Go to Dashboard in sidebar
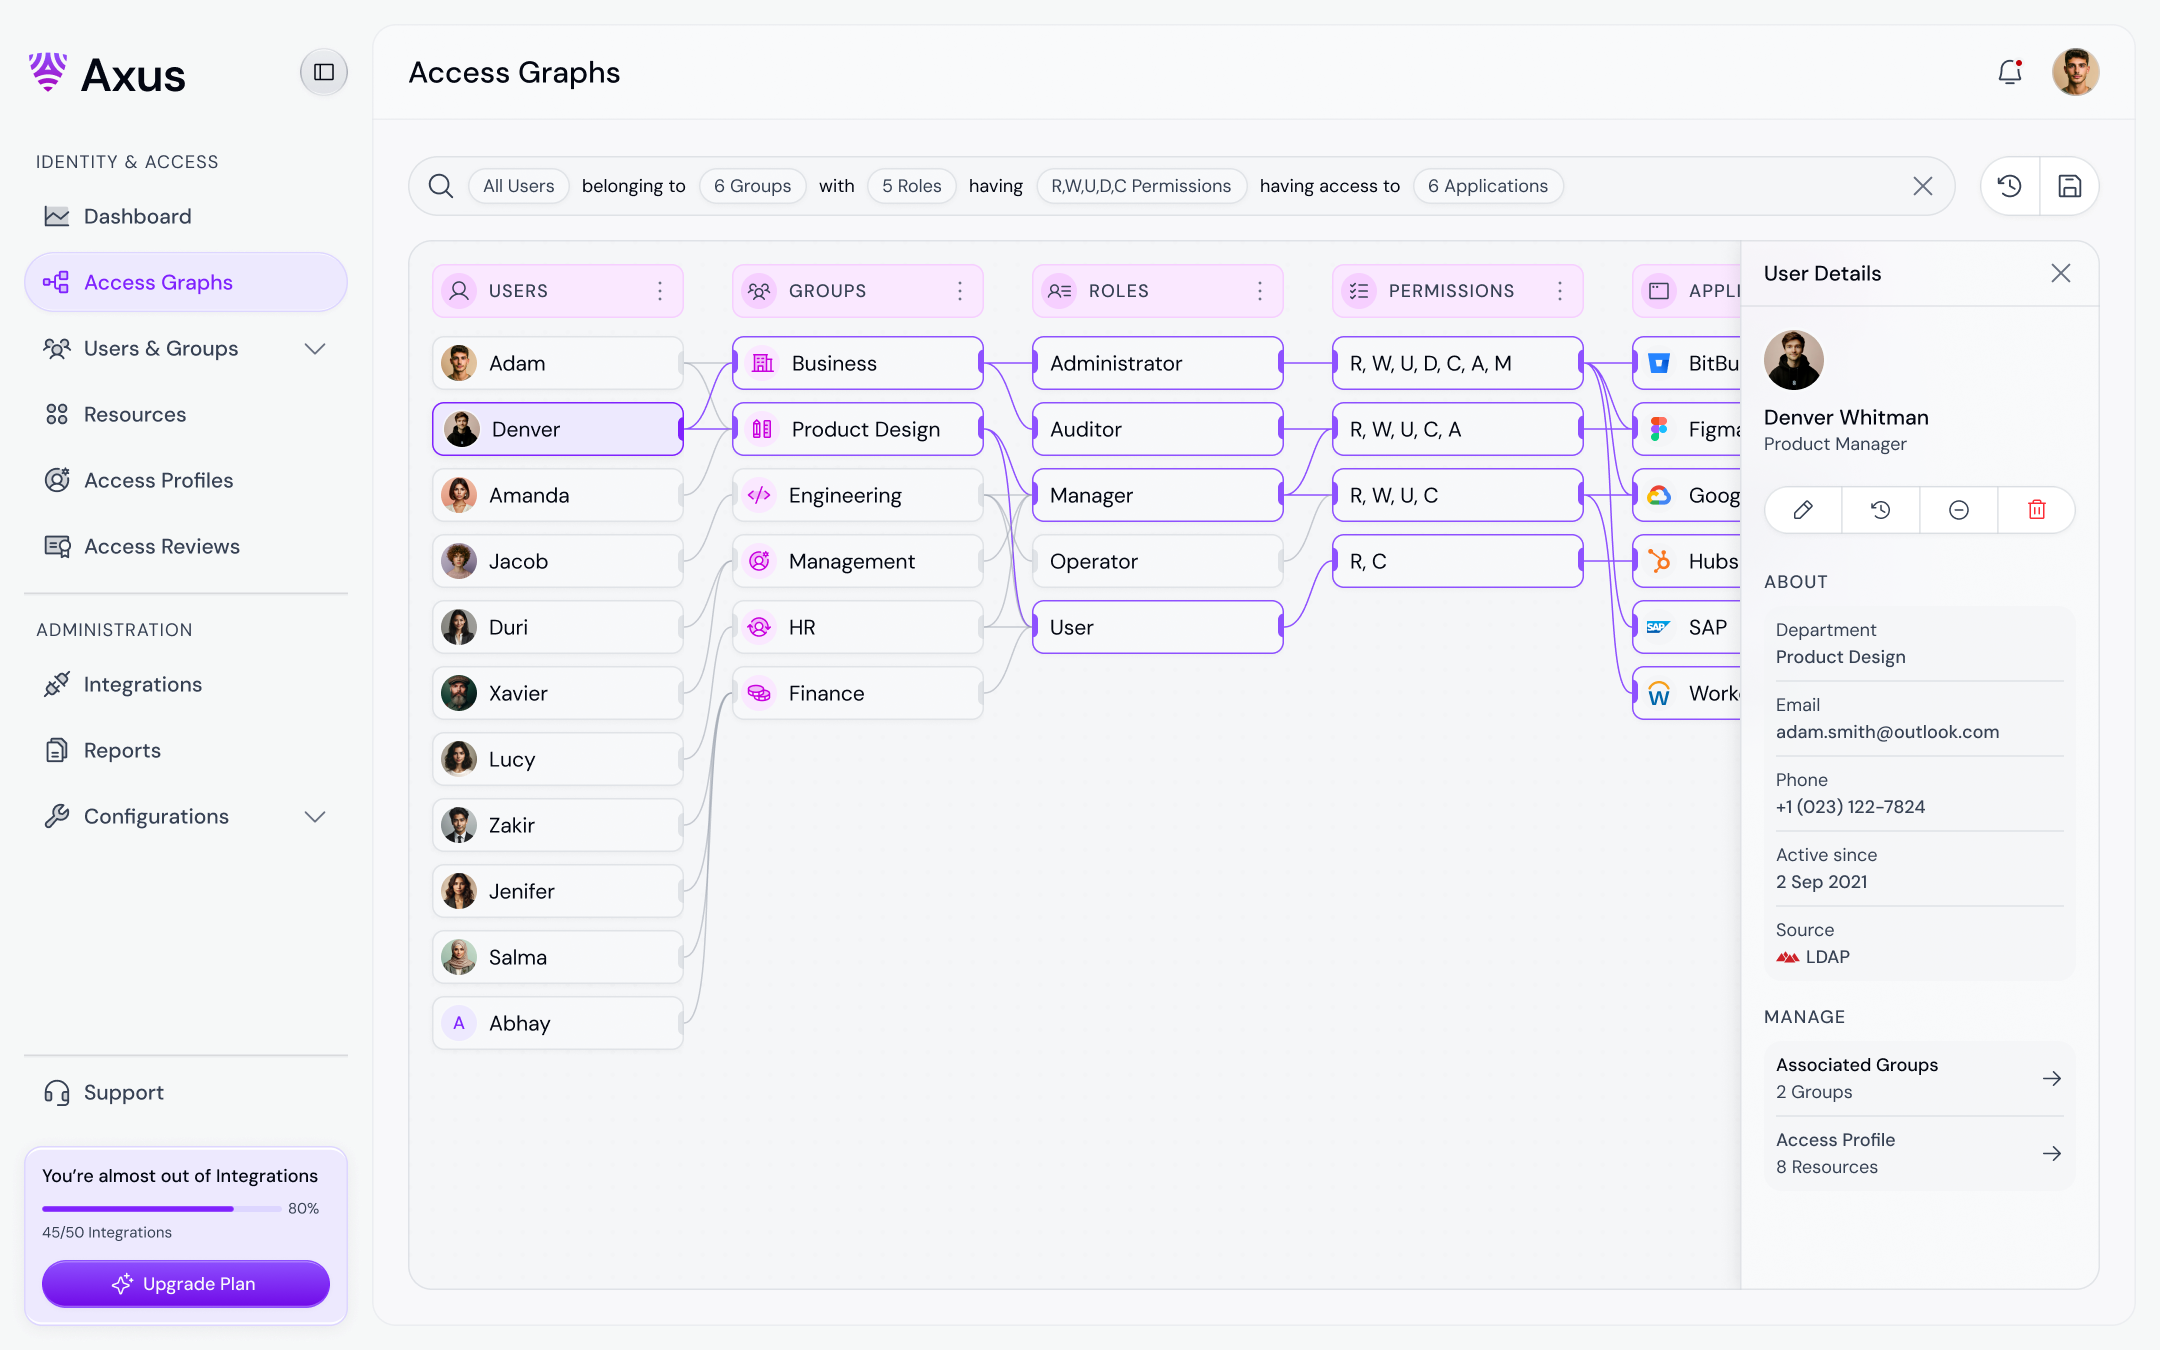The width and height of the screenshot is (2160, 1350). [186, 216]
